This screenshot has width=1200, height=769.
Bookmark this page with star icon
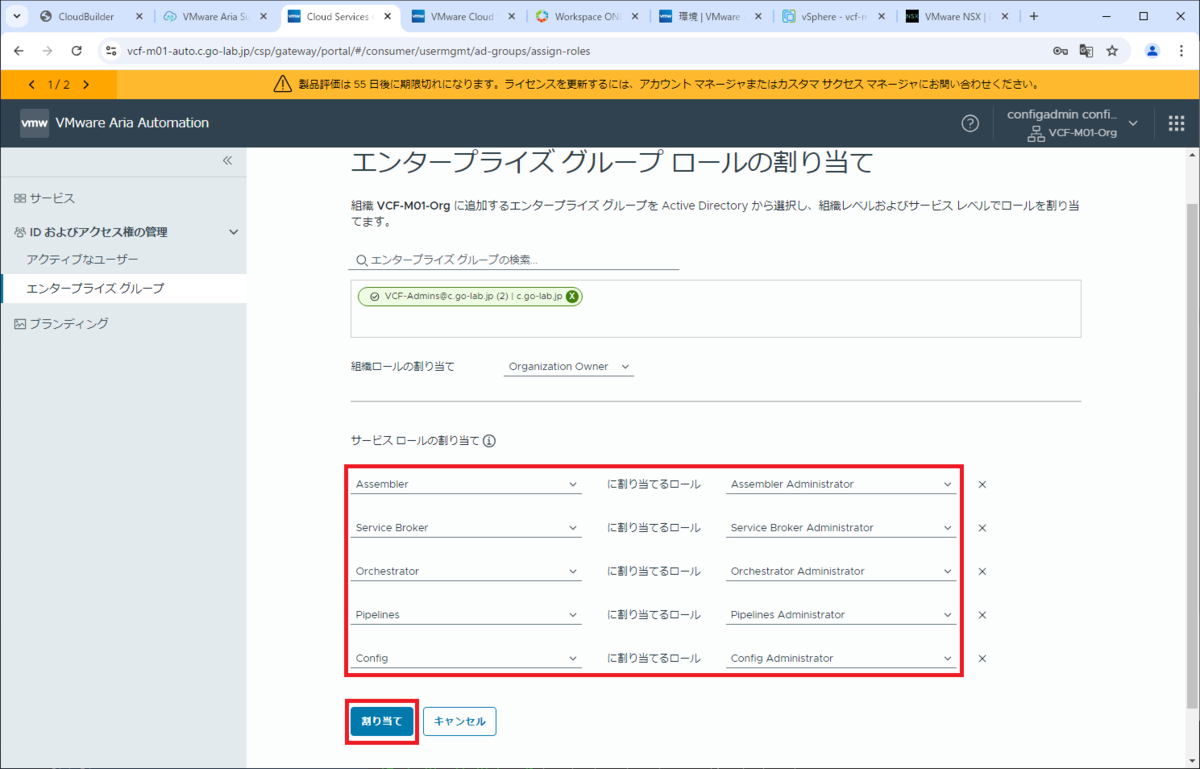click(1112, 51)
